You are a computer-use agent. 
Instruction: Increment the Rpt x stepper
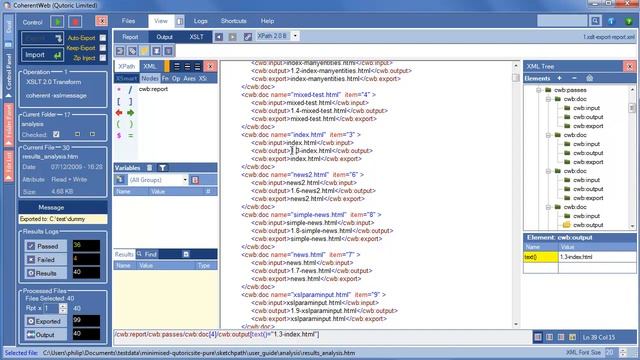pyautogui.click(x=62, y=306)
